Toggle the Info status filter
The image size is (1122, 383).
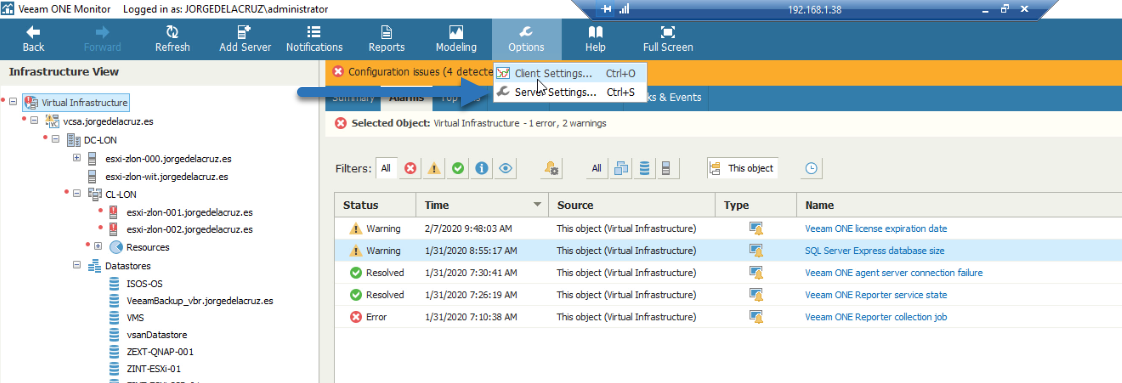pyautogui.click(x=482, y=168)
